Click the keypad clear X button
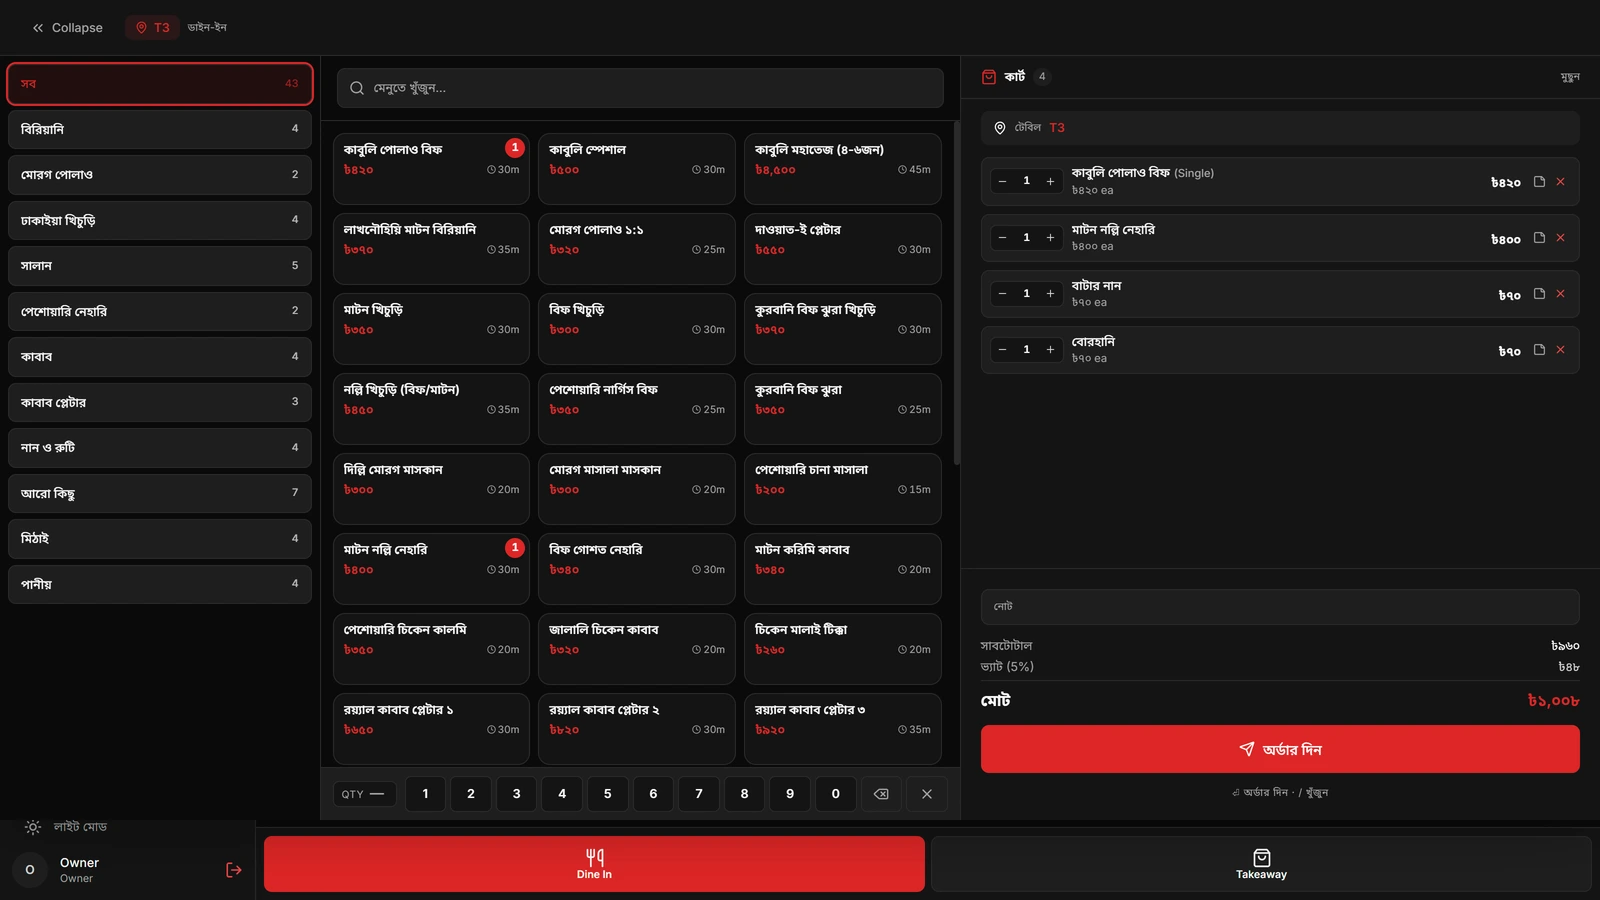The width and height of the screenshot is (1600, 900). (927, 794)
